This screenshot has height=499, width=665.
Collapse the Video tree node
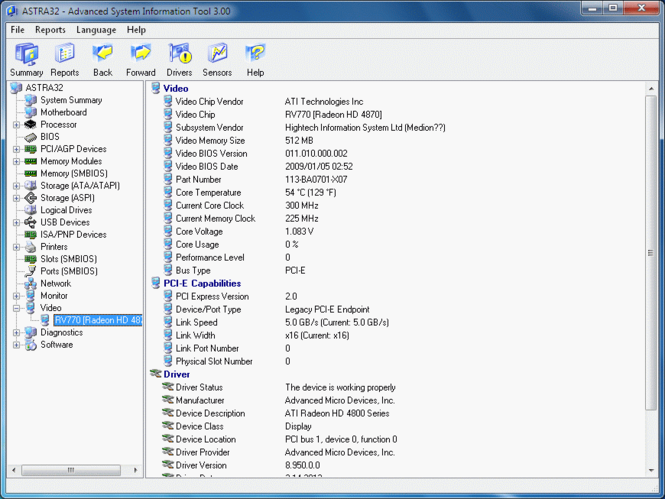pyautogui.click(x=16, y=308)
